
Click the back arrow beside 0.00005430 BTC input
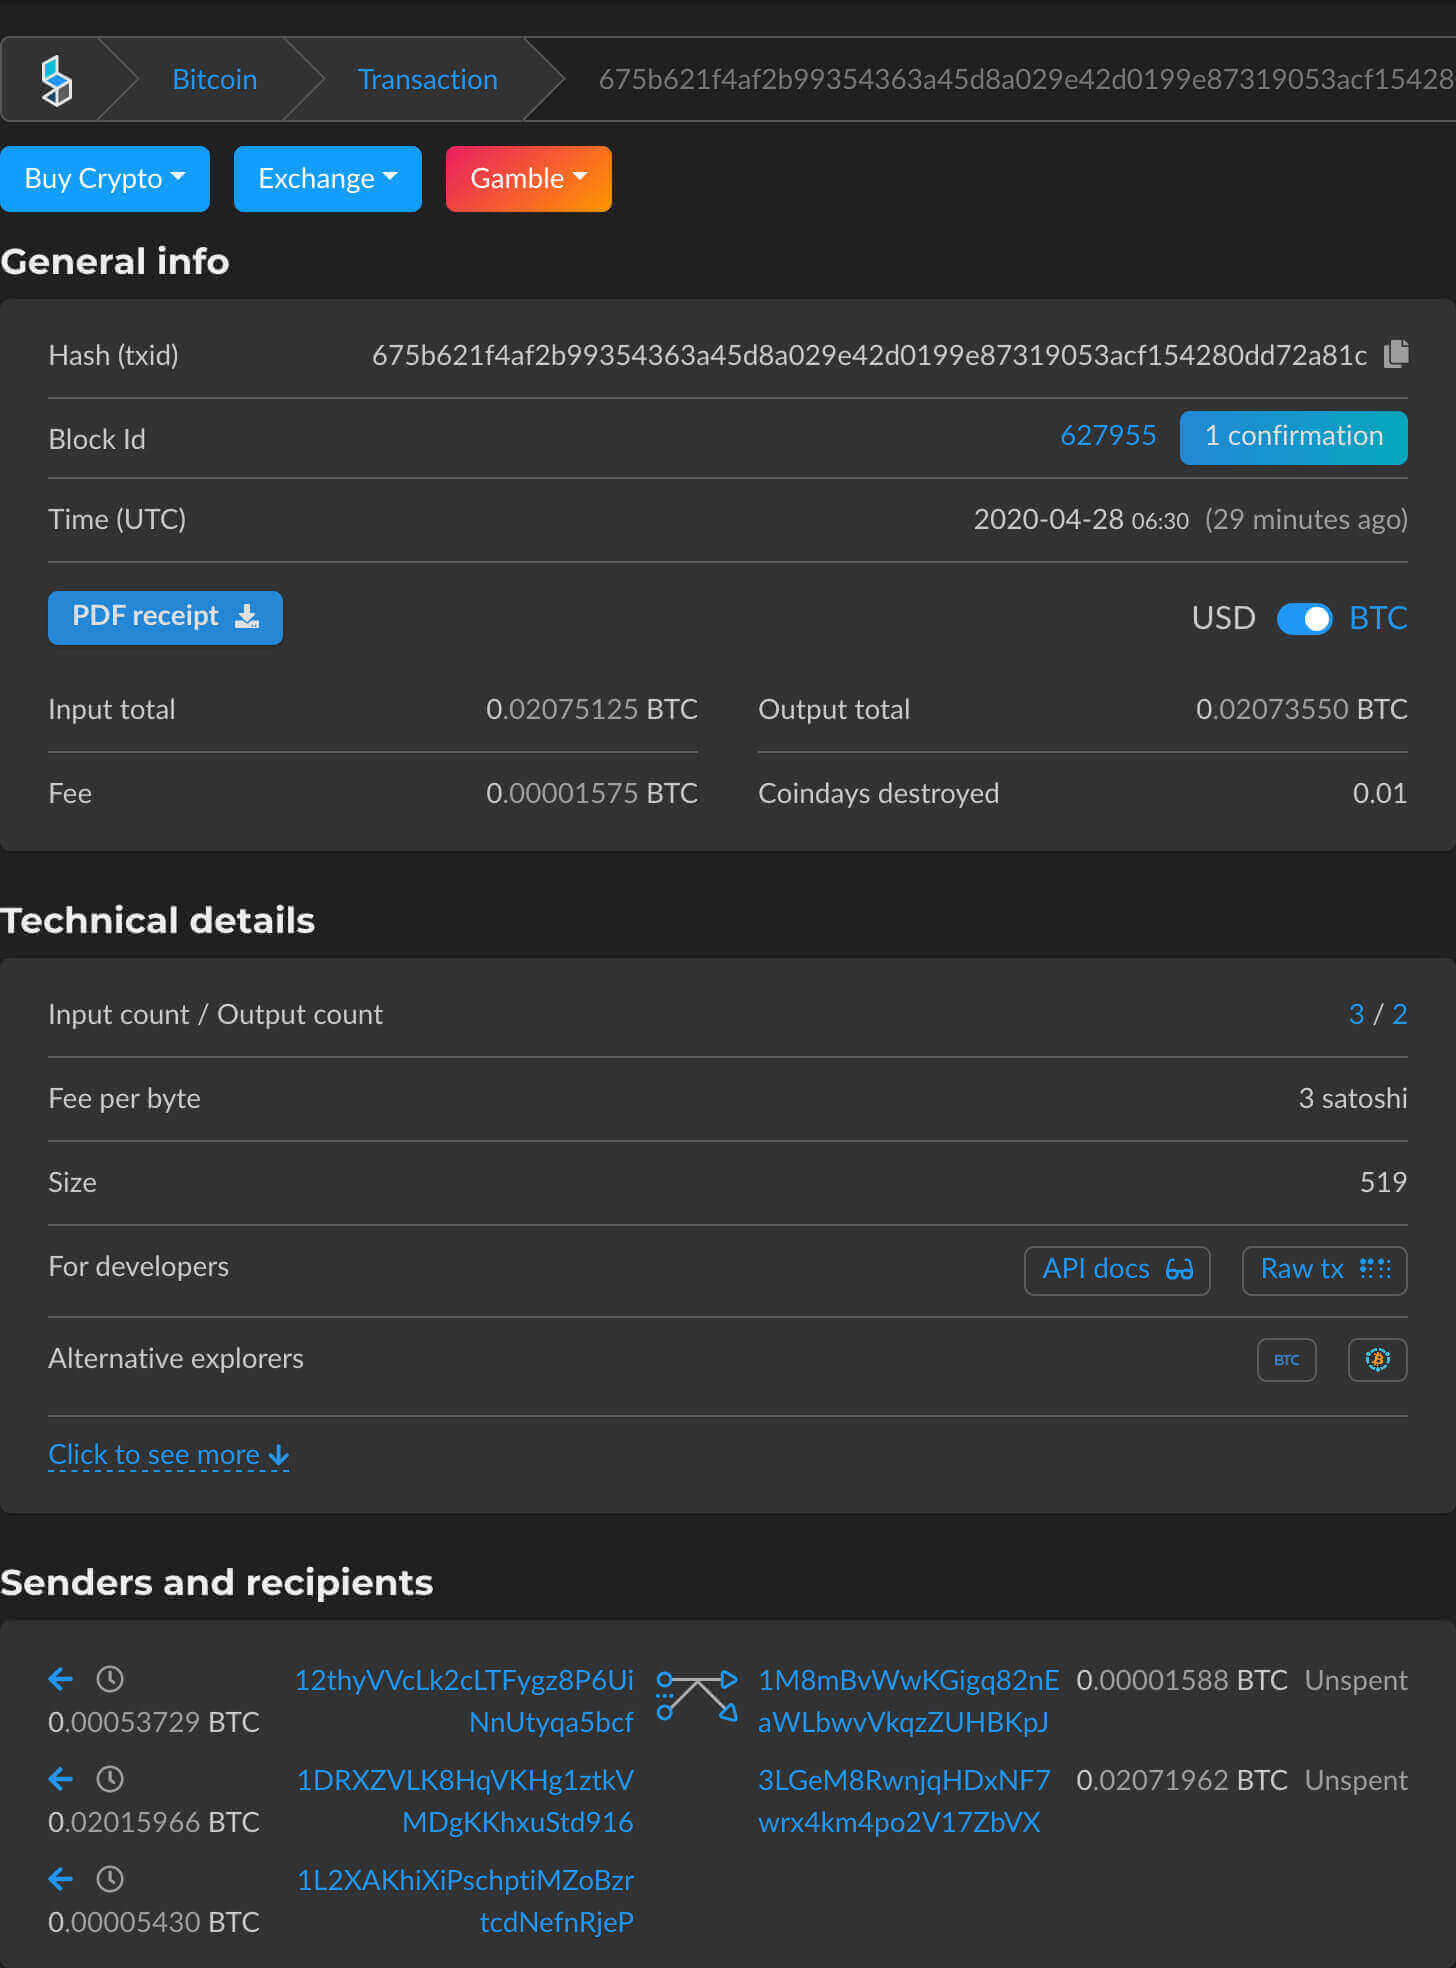tap(61, 1879)
